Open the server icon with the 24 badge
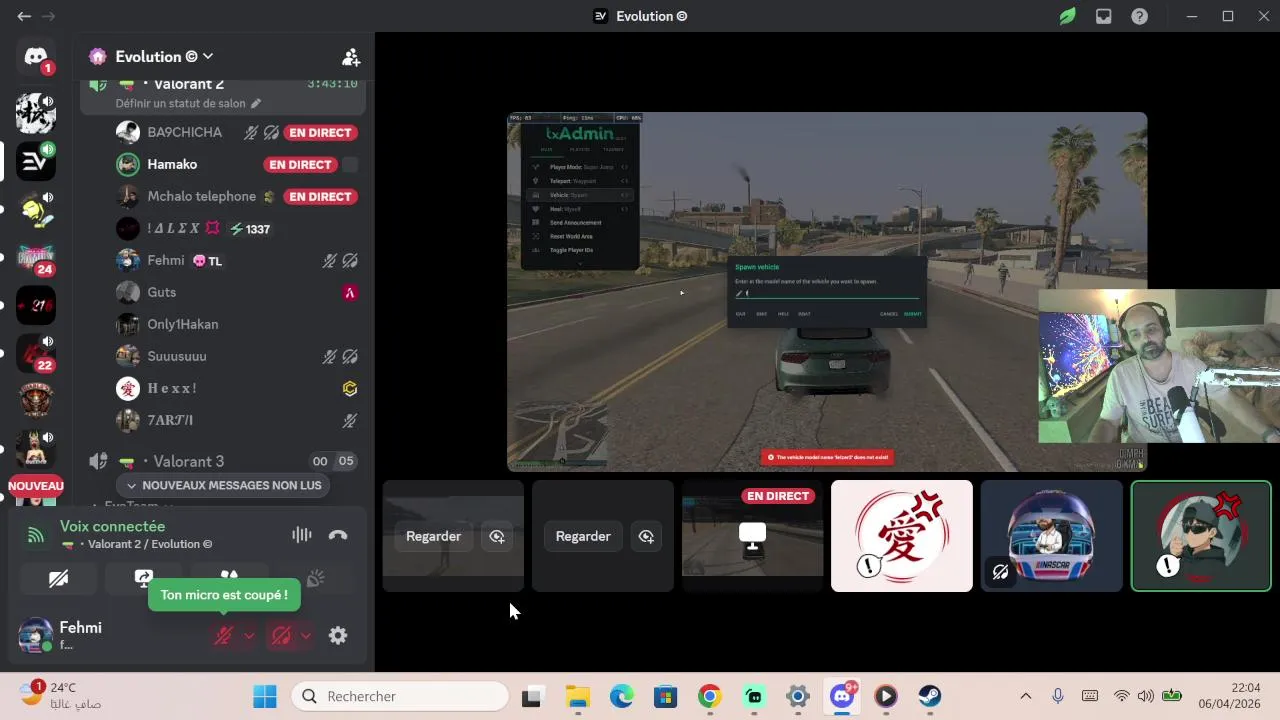Screen dimensions: 1280x720 (36, 259)
